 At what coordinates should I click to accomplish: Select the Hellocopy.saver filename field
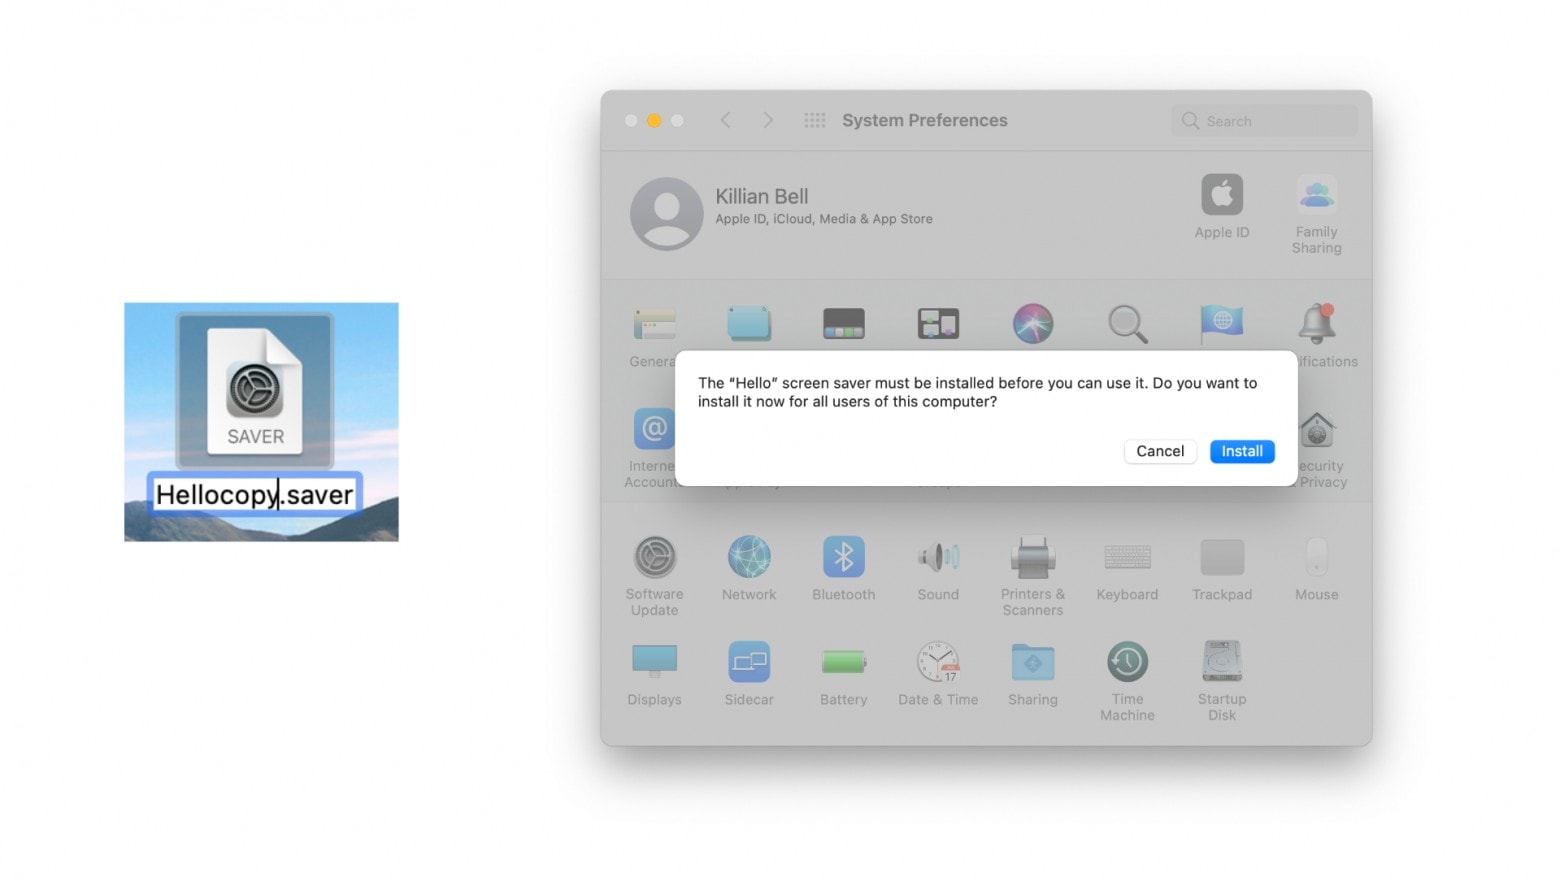(255, 494)
